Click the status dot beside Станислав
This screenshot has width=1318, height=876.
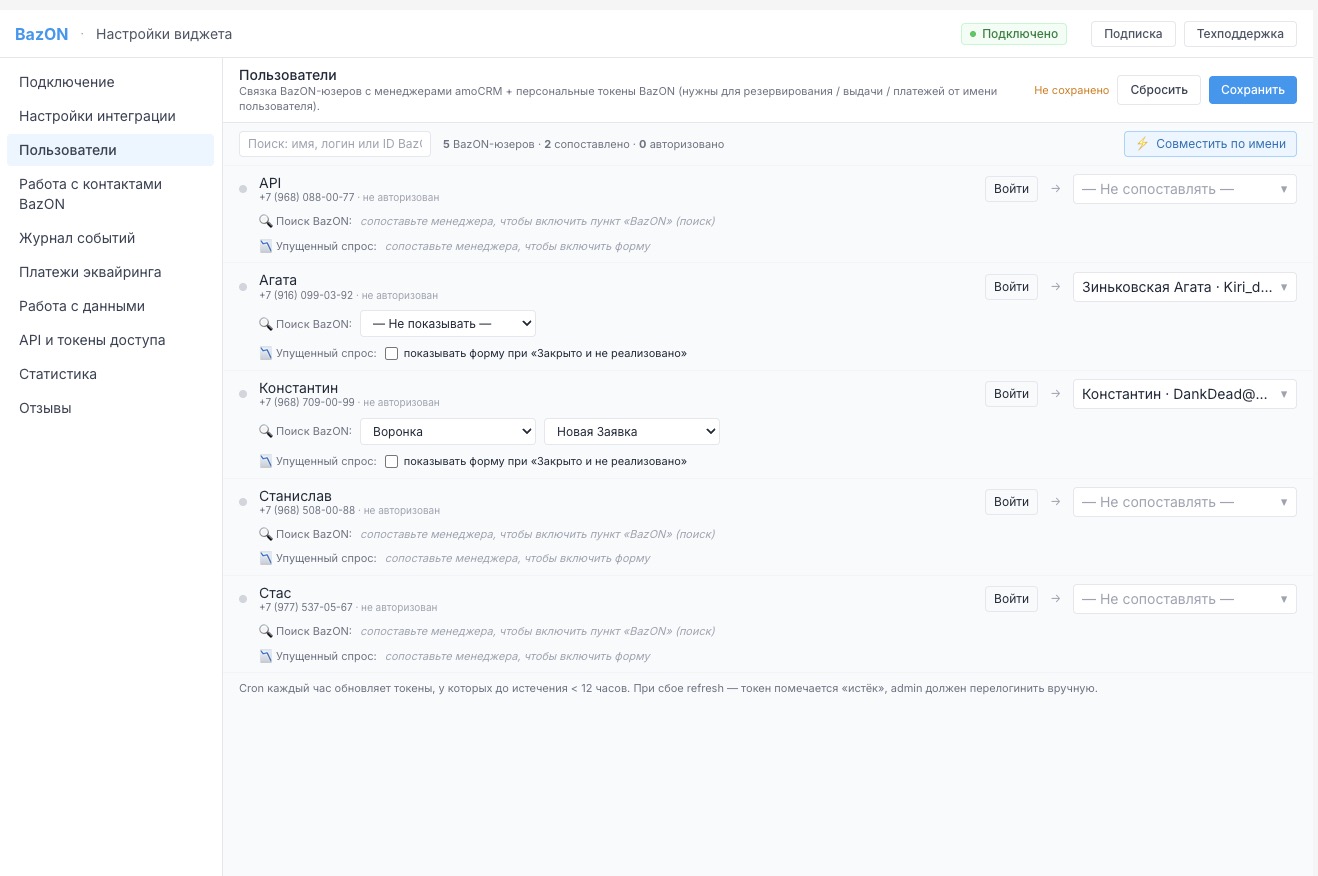click(243, 502)
